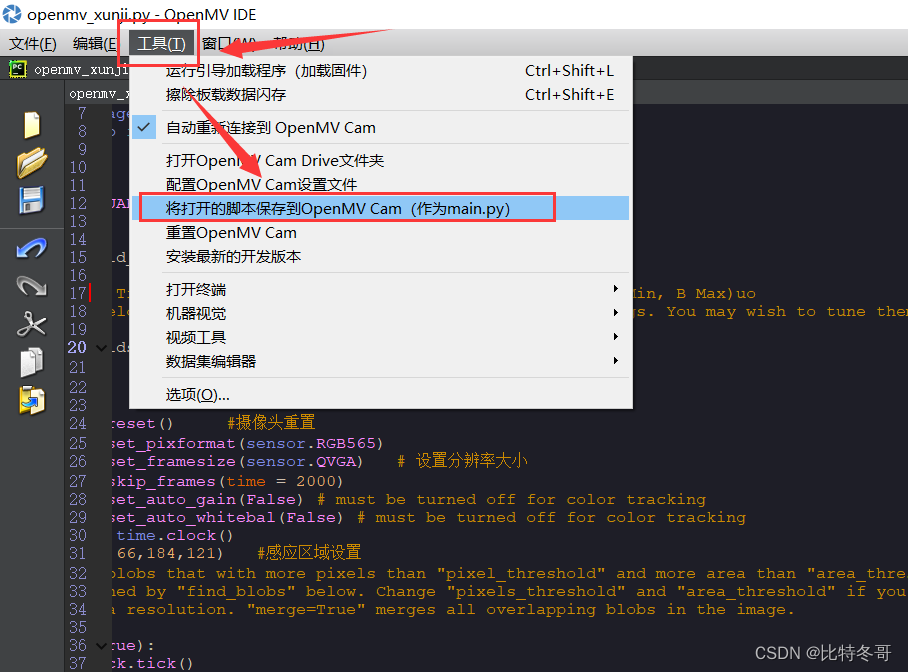The width and height of the screenshot is (908, 672).
Task: Click the Open File folder icon
Action: click(x=32, y=162)
